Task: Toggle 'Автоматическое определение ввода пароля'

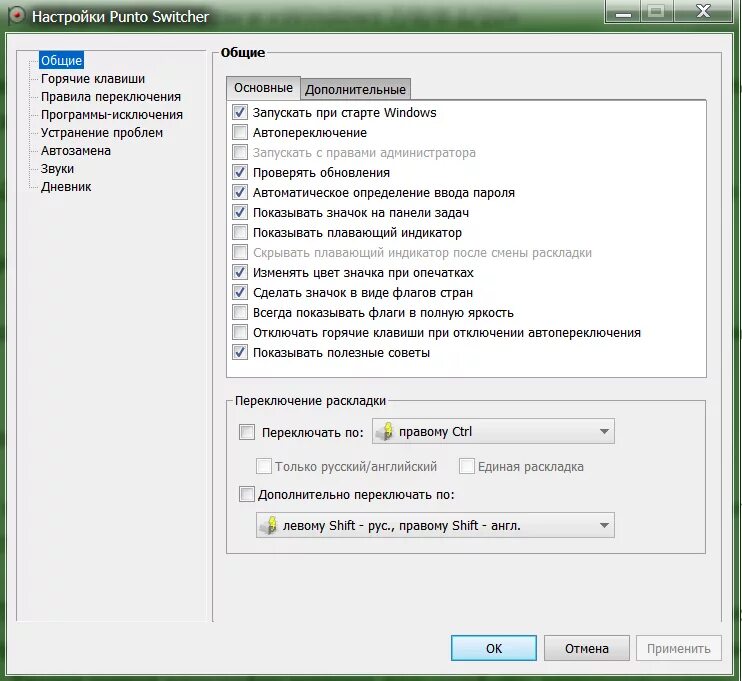Action: [x=240, y=192]
